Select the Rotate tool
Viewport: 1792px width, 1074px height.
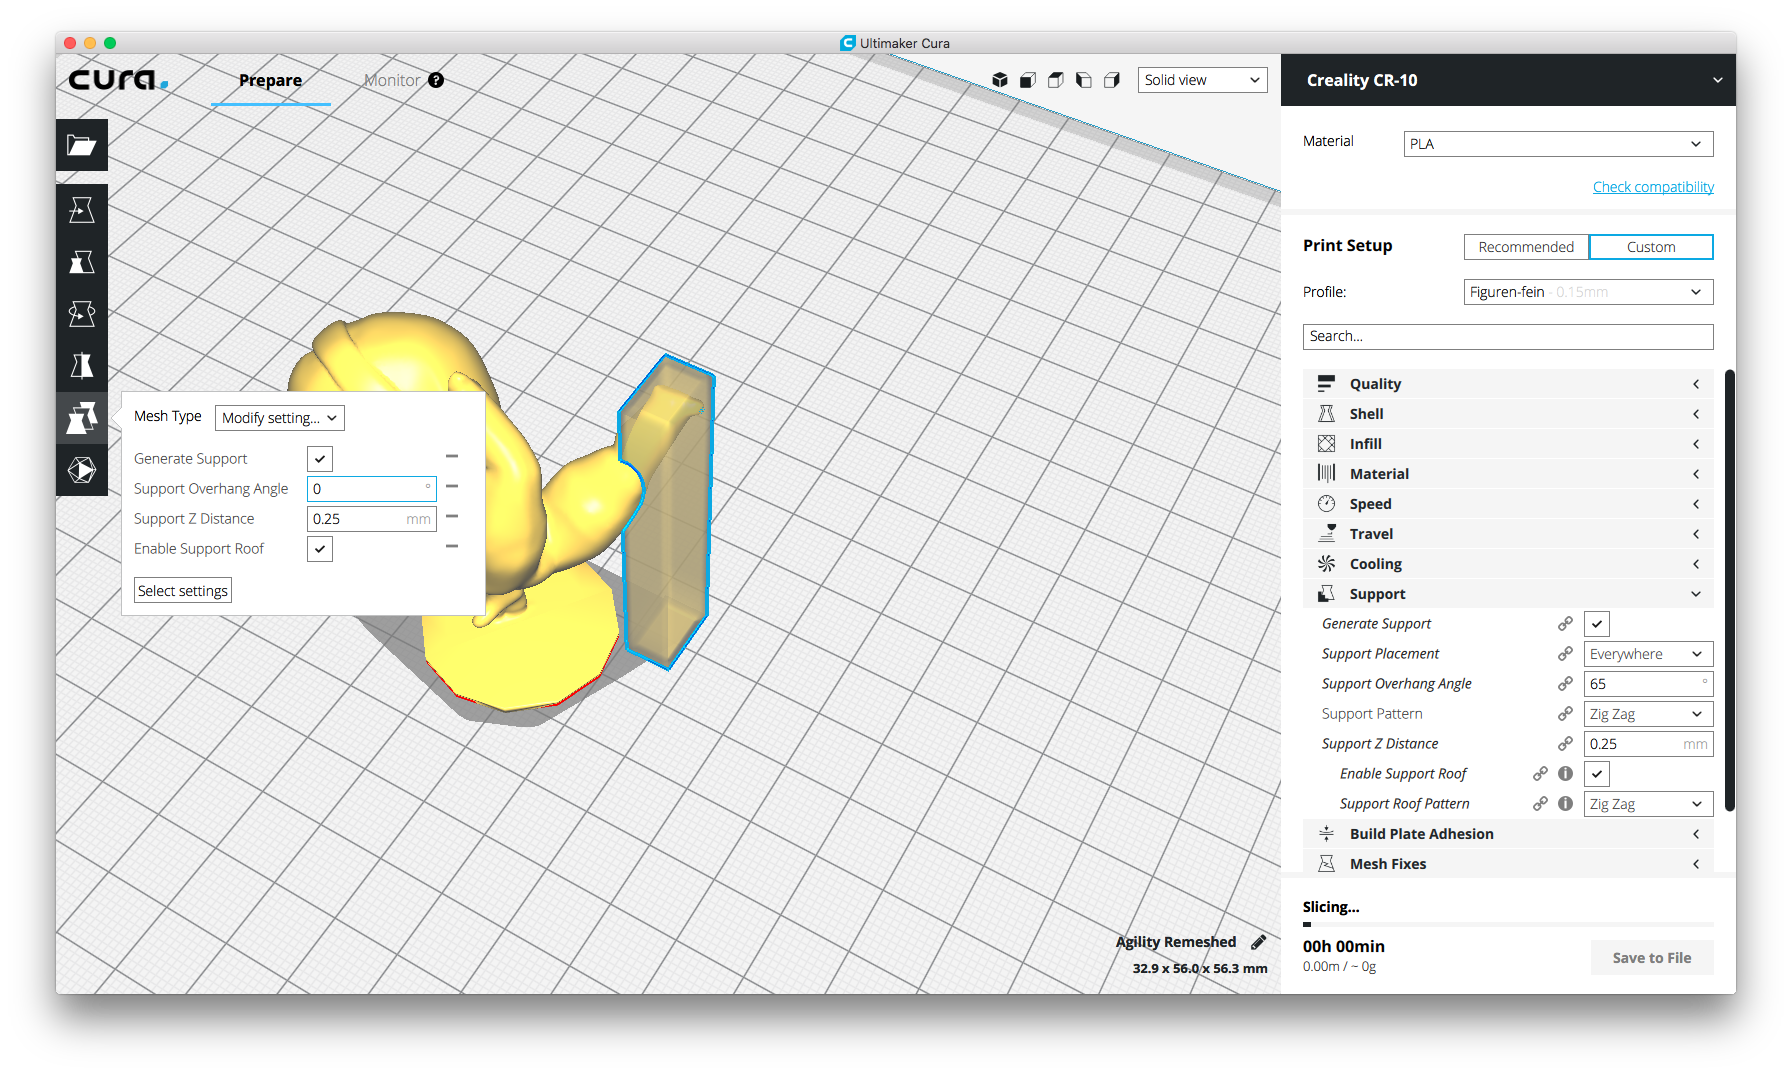[x=82, y=314]
